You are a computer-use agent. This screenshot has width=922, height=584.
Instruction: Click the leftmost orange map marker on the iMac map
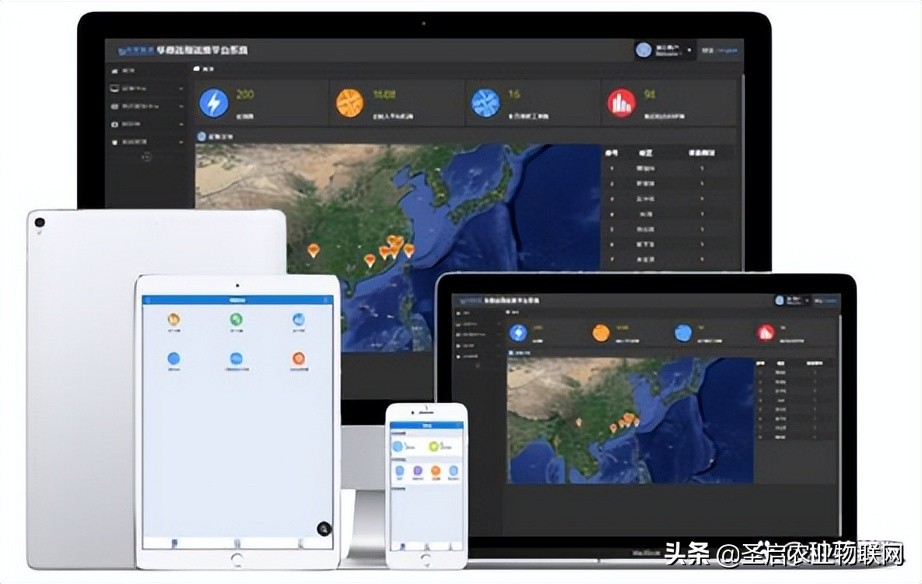[x=313, y=249]
